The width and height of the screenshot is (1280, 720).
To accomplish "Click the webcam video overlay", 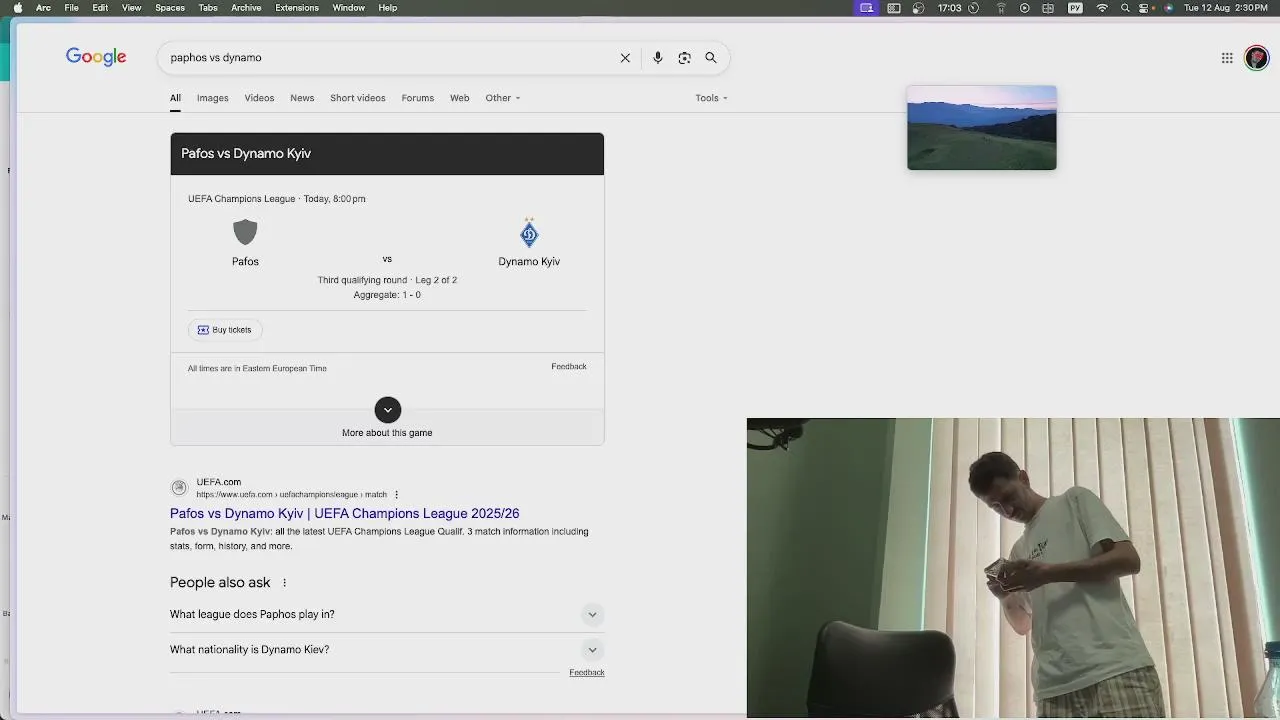I will [1013, 568].
